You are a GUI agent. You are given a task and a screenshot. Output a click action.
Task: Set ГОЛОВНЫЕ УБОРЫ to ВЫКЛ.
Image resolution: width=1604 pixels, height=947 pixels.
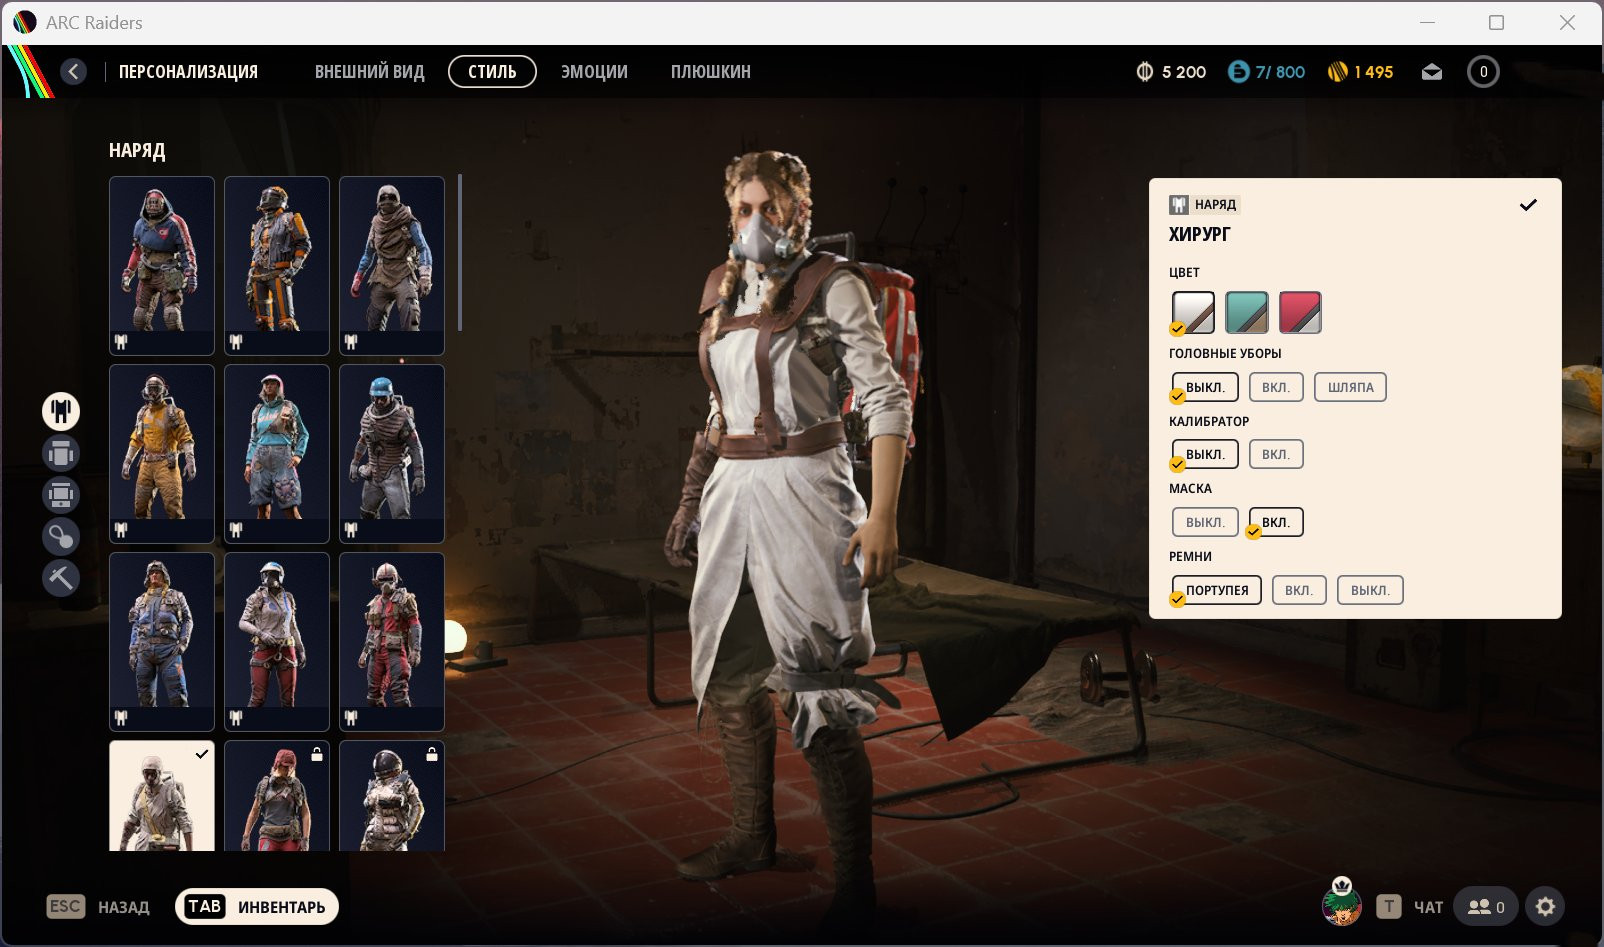click(x=1205, y=387)
